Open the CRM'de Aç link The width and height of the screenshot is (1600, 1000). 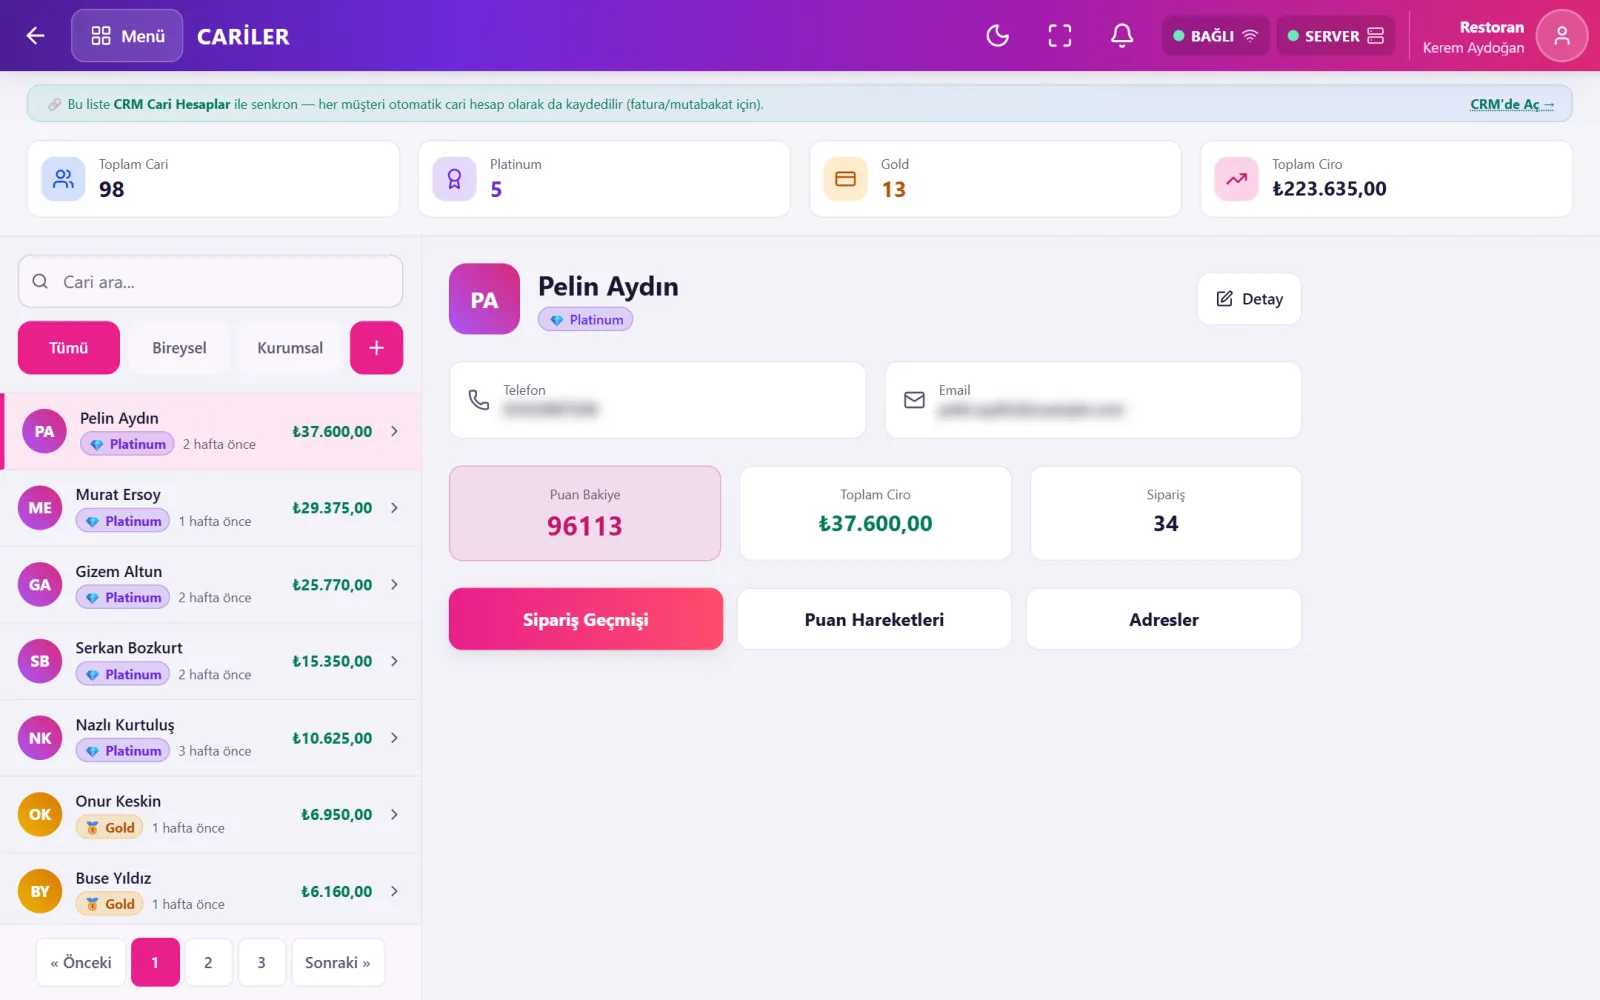tap(1511, 104)
